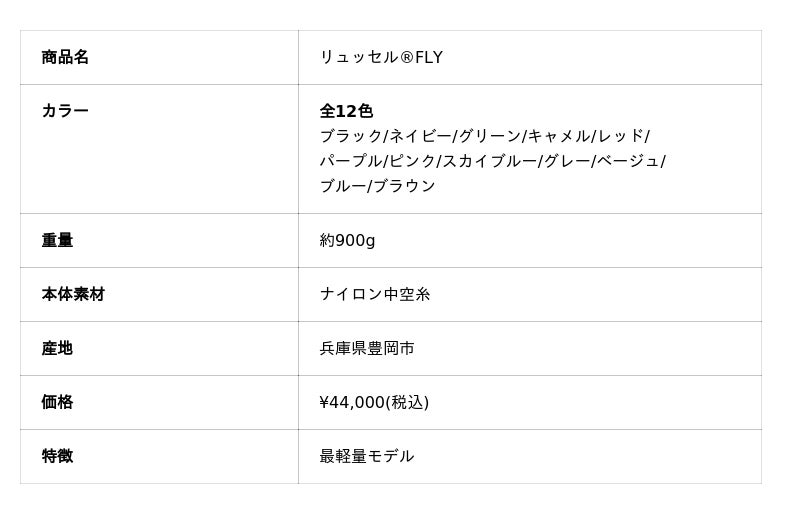The width and height of the screenshot is (800, 514).
Task: Click the 重量 row label
Action: tap(57, 240)
